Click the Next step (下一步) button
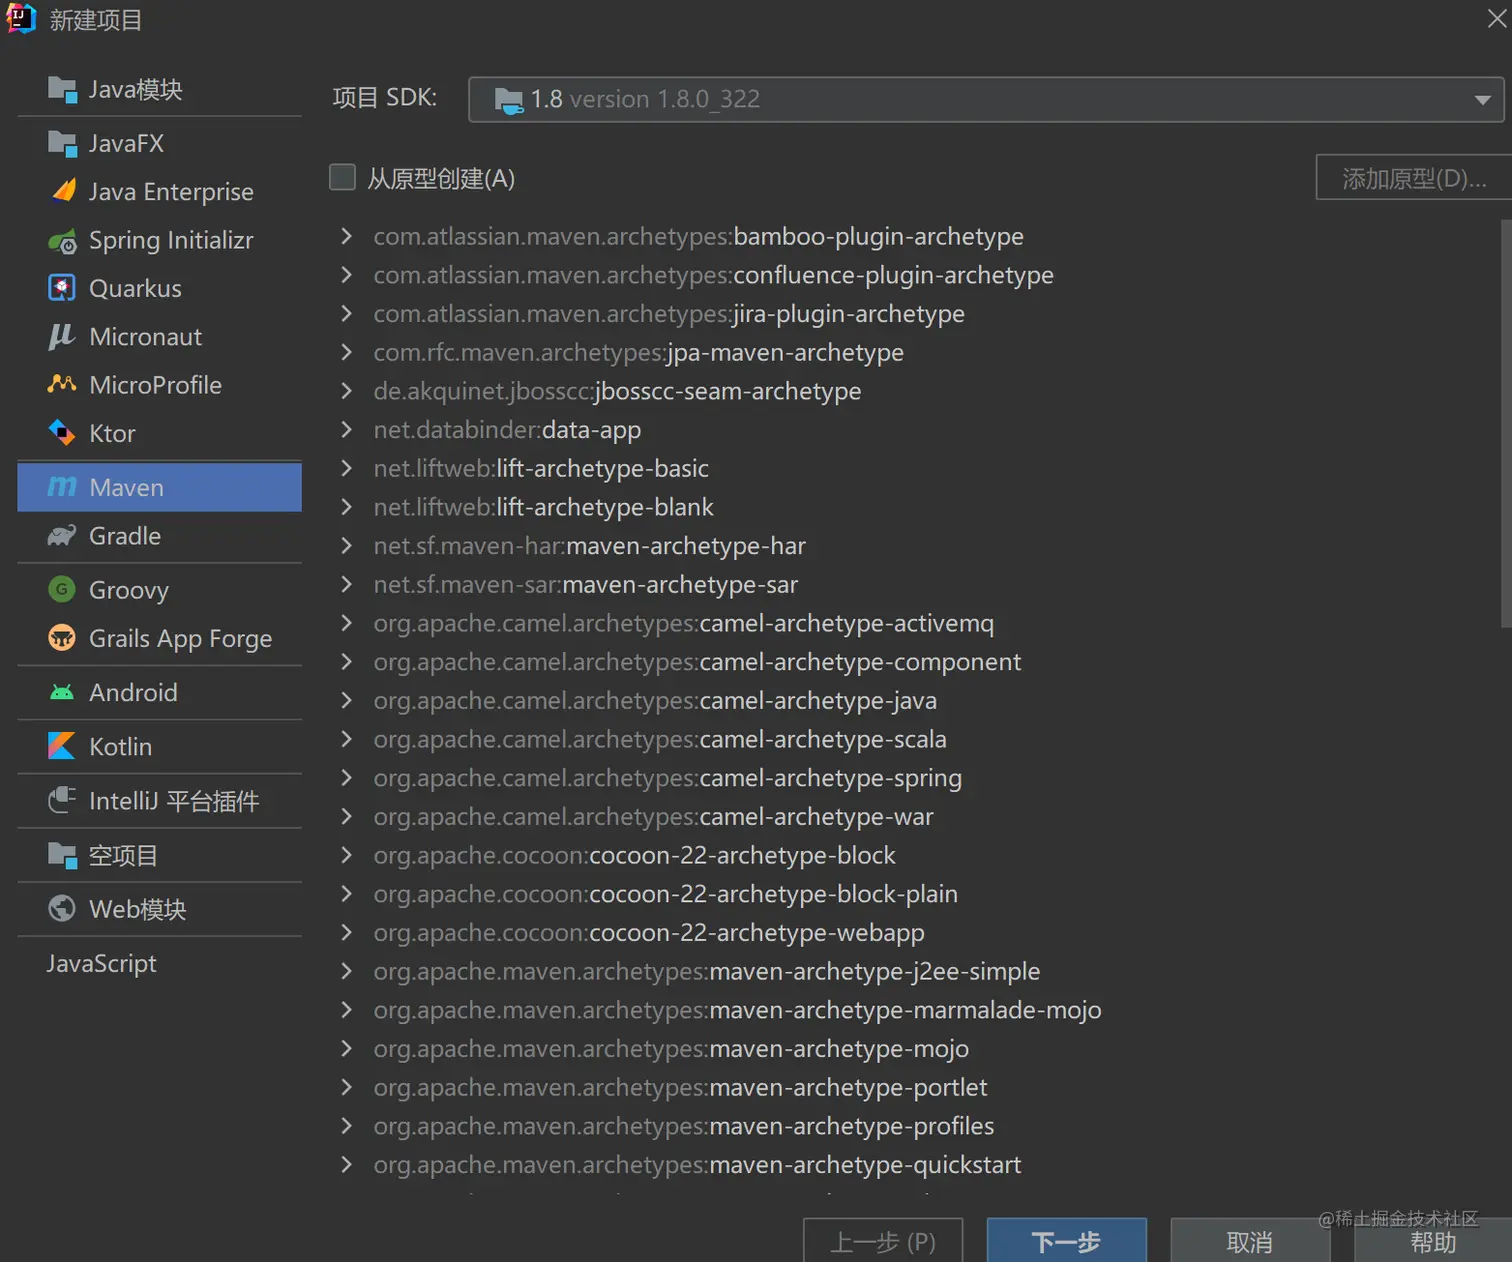The height and width of the screenshot is (1262, 1512). pyautogui.click(x=1066, y=1241)
